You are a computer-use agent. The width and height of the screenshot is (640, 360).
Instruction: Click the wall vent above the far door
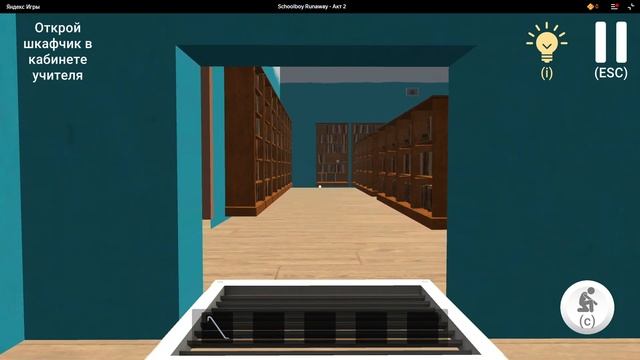(412, 92)
